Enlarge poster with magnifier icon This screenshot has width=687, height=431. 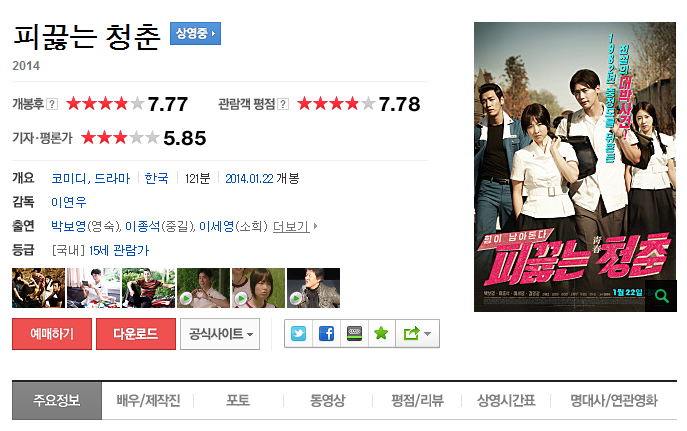pyautogui.click(x=661, y=296)
